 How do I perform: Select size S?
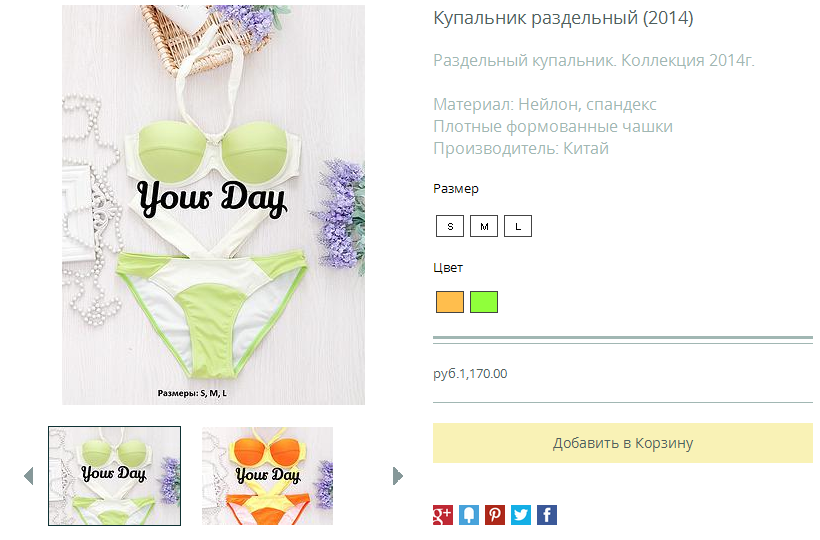coord(450,226)
